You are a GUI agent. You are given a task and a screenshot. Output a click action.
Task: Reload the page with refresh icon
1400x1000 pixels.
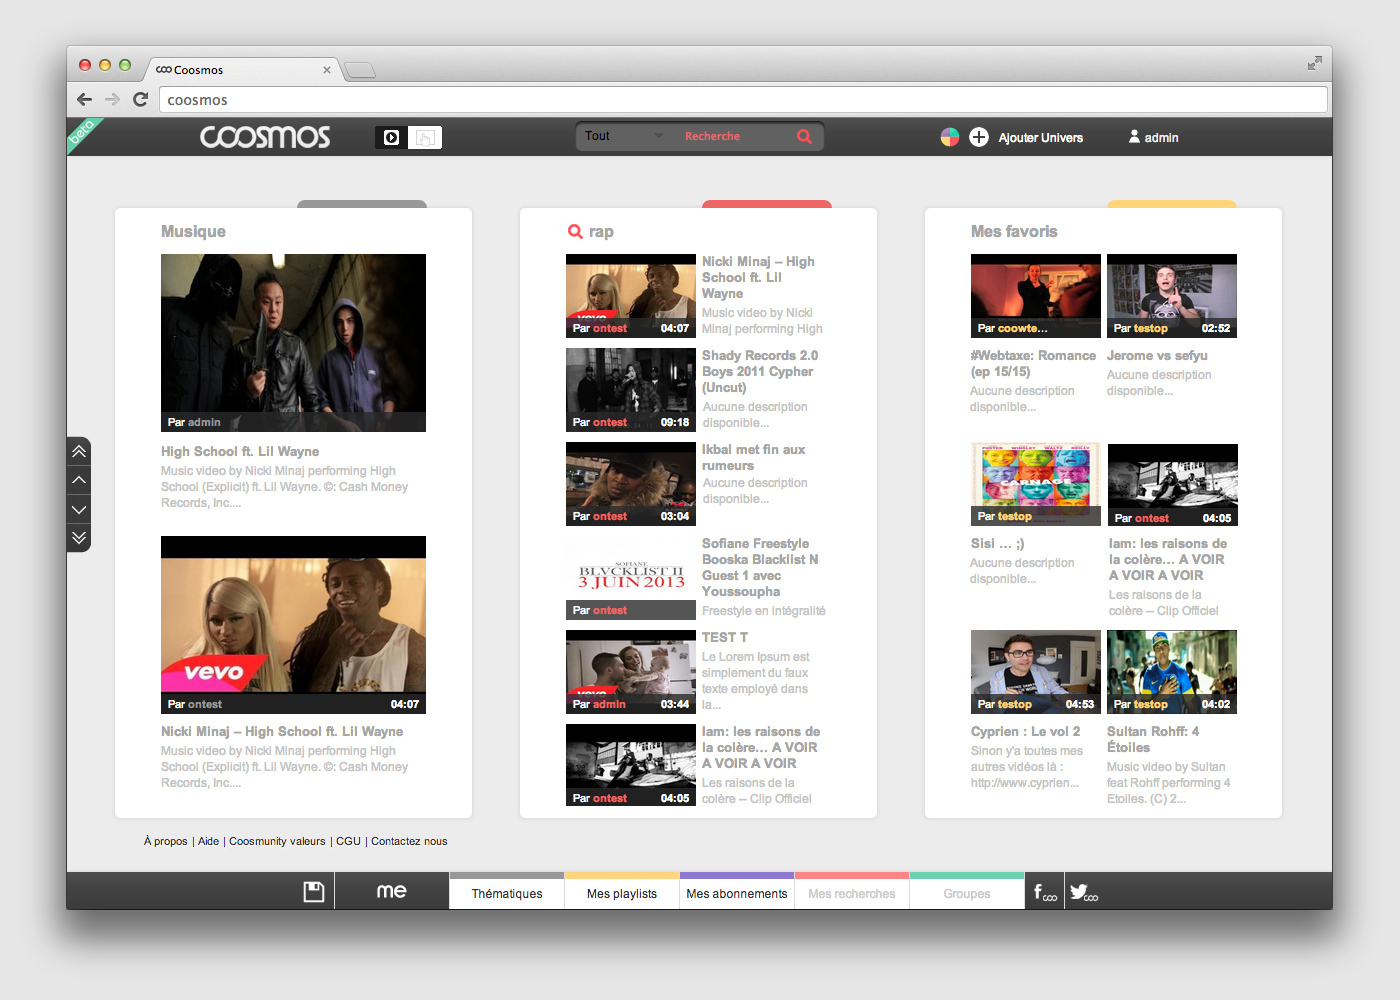pyautogui.click(x=141, y=99)
